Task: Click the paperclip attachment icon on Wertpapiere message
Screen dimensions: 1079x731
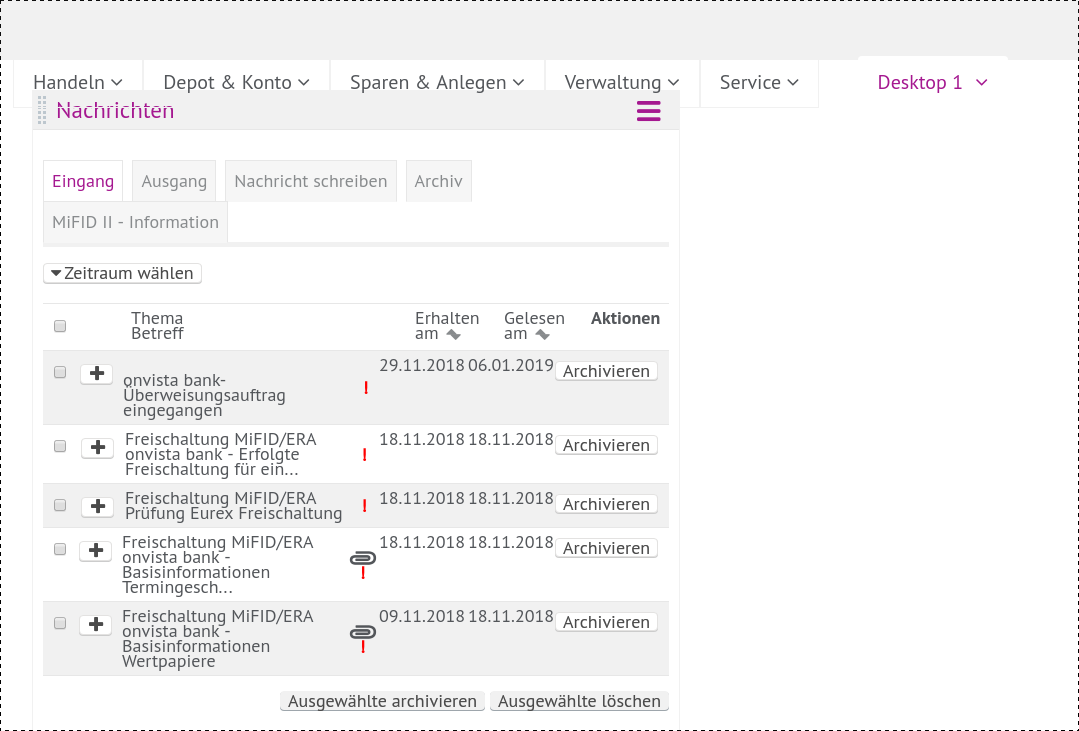Action: pyautogui.click(x=363, y=632)
